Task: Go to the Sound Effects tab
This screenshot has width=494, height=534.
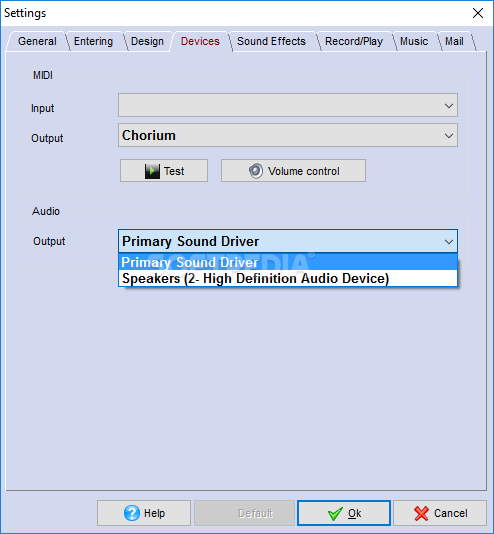Action: tap(271, 41)
